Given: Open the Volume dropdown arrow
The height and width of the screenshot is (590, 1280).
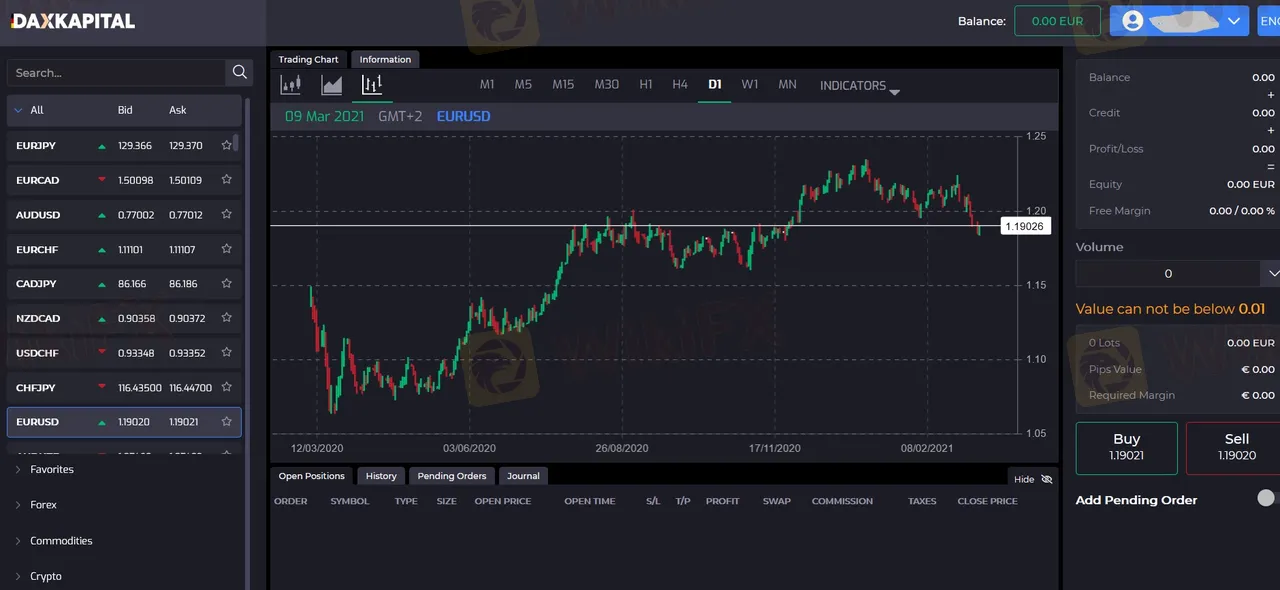Looking at the screenshot, I should coord(1272,273).
